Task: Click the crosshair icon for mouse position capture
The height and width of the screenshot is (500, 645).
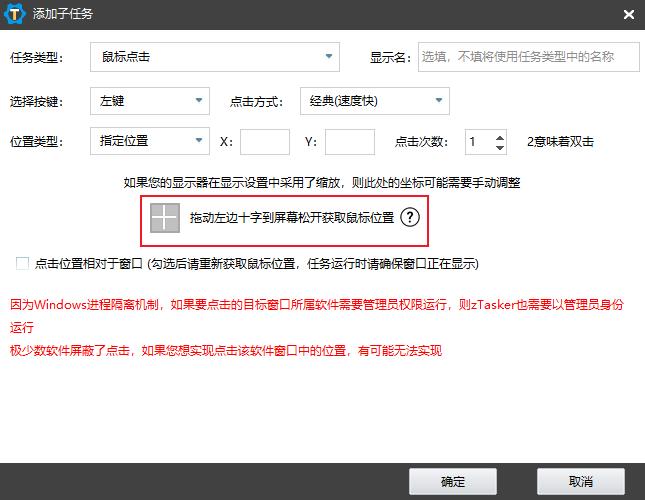Action: (165, 218)
